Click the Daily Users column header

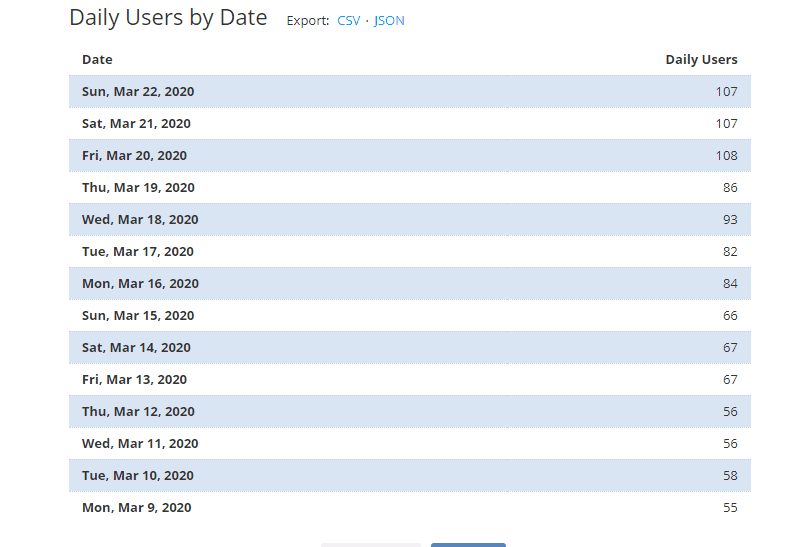click(701, 60)
